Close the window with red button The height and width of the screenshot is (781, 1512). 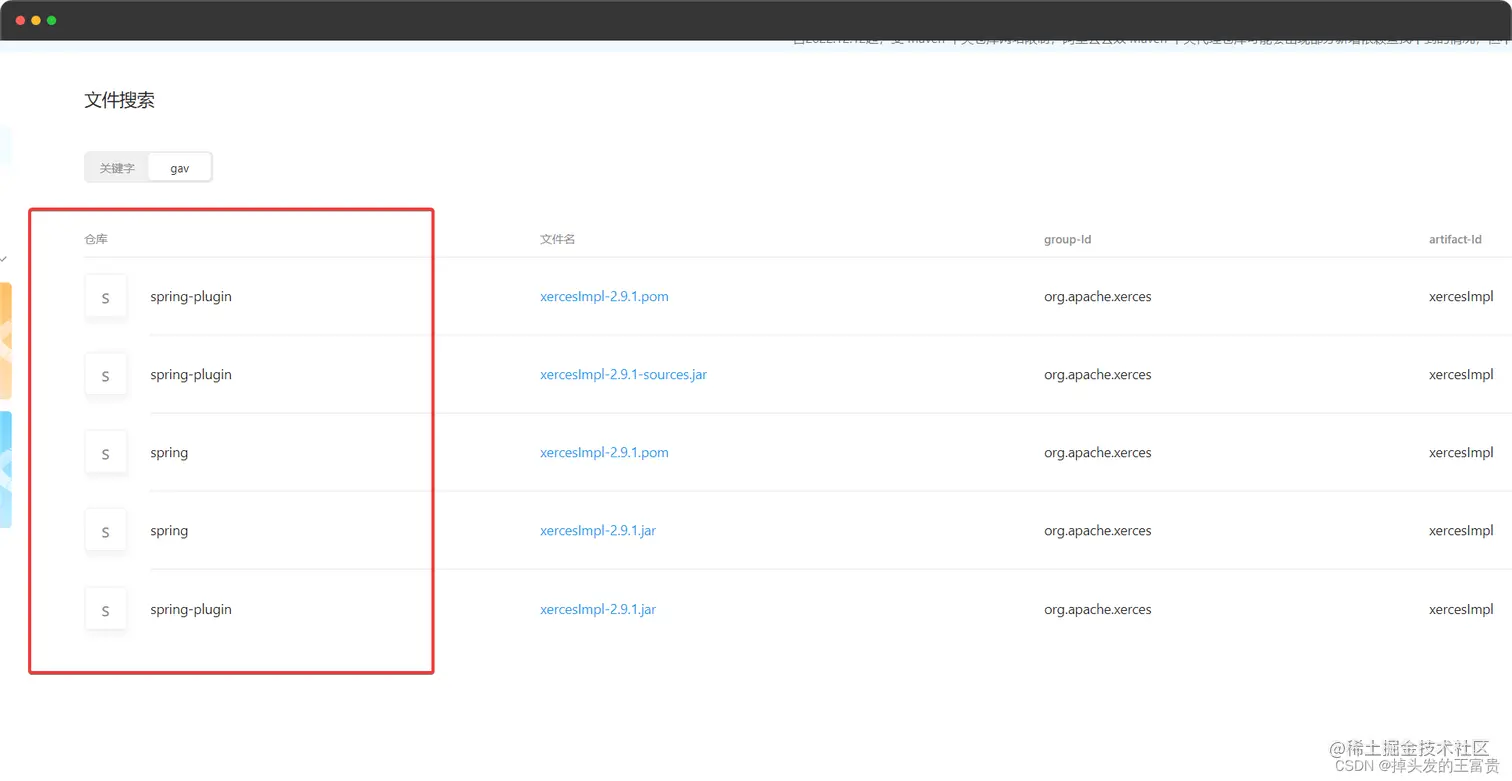point(20,20)
